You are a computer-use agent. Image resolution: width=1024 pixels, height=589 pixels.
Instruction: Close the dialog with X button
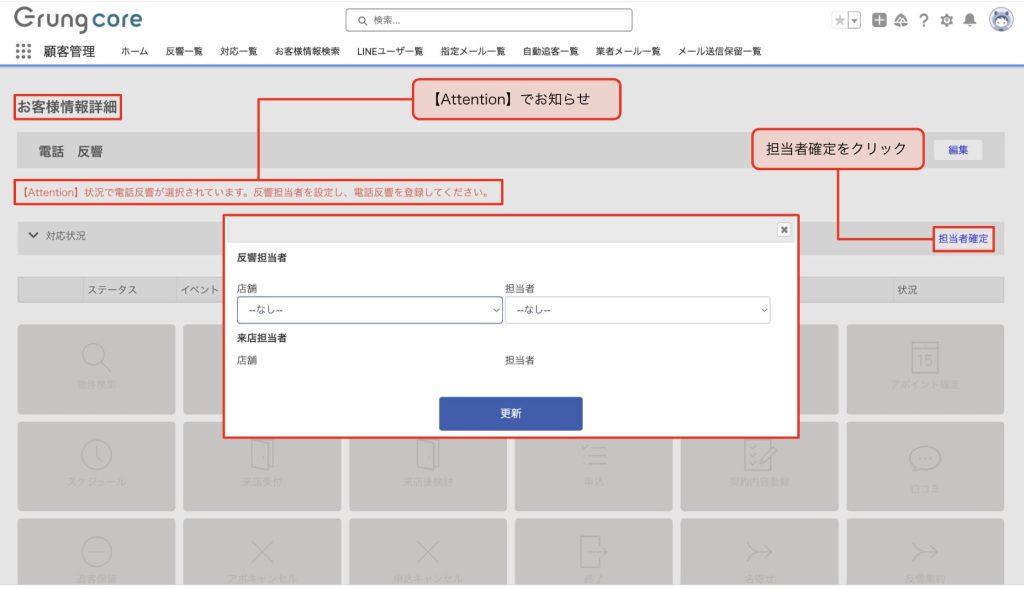(x=784, y=229)
